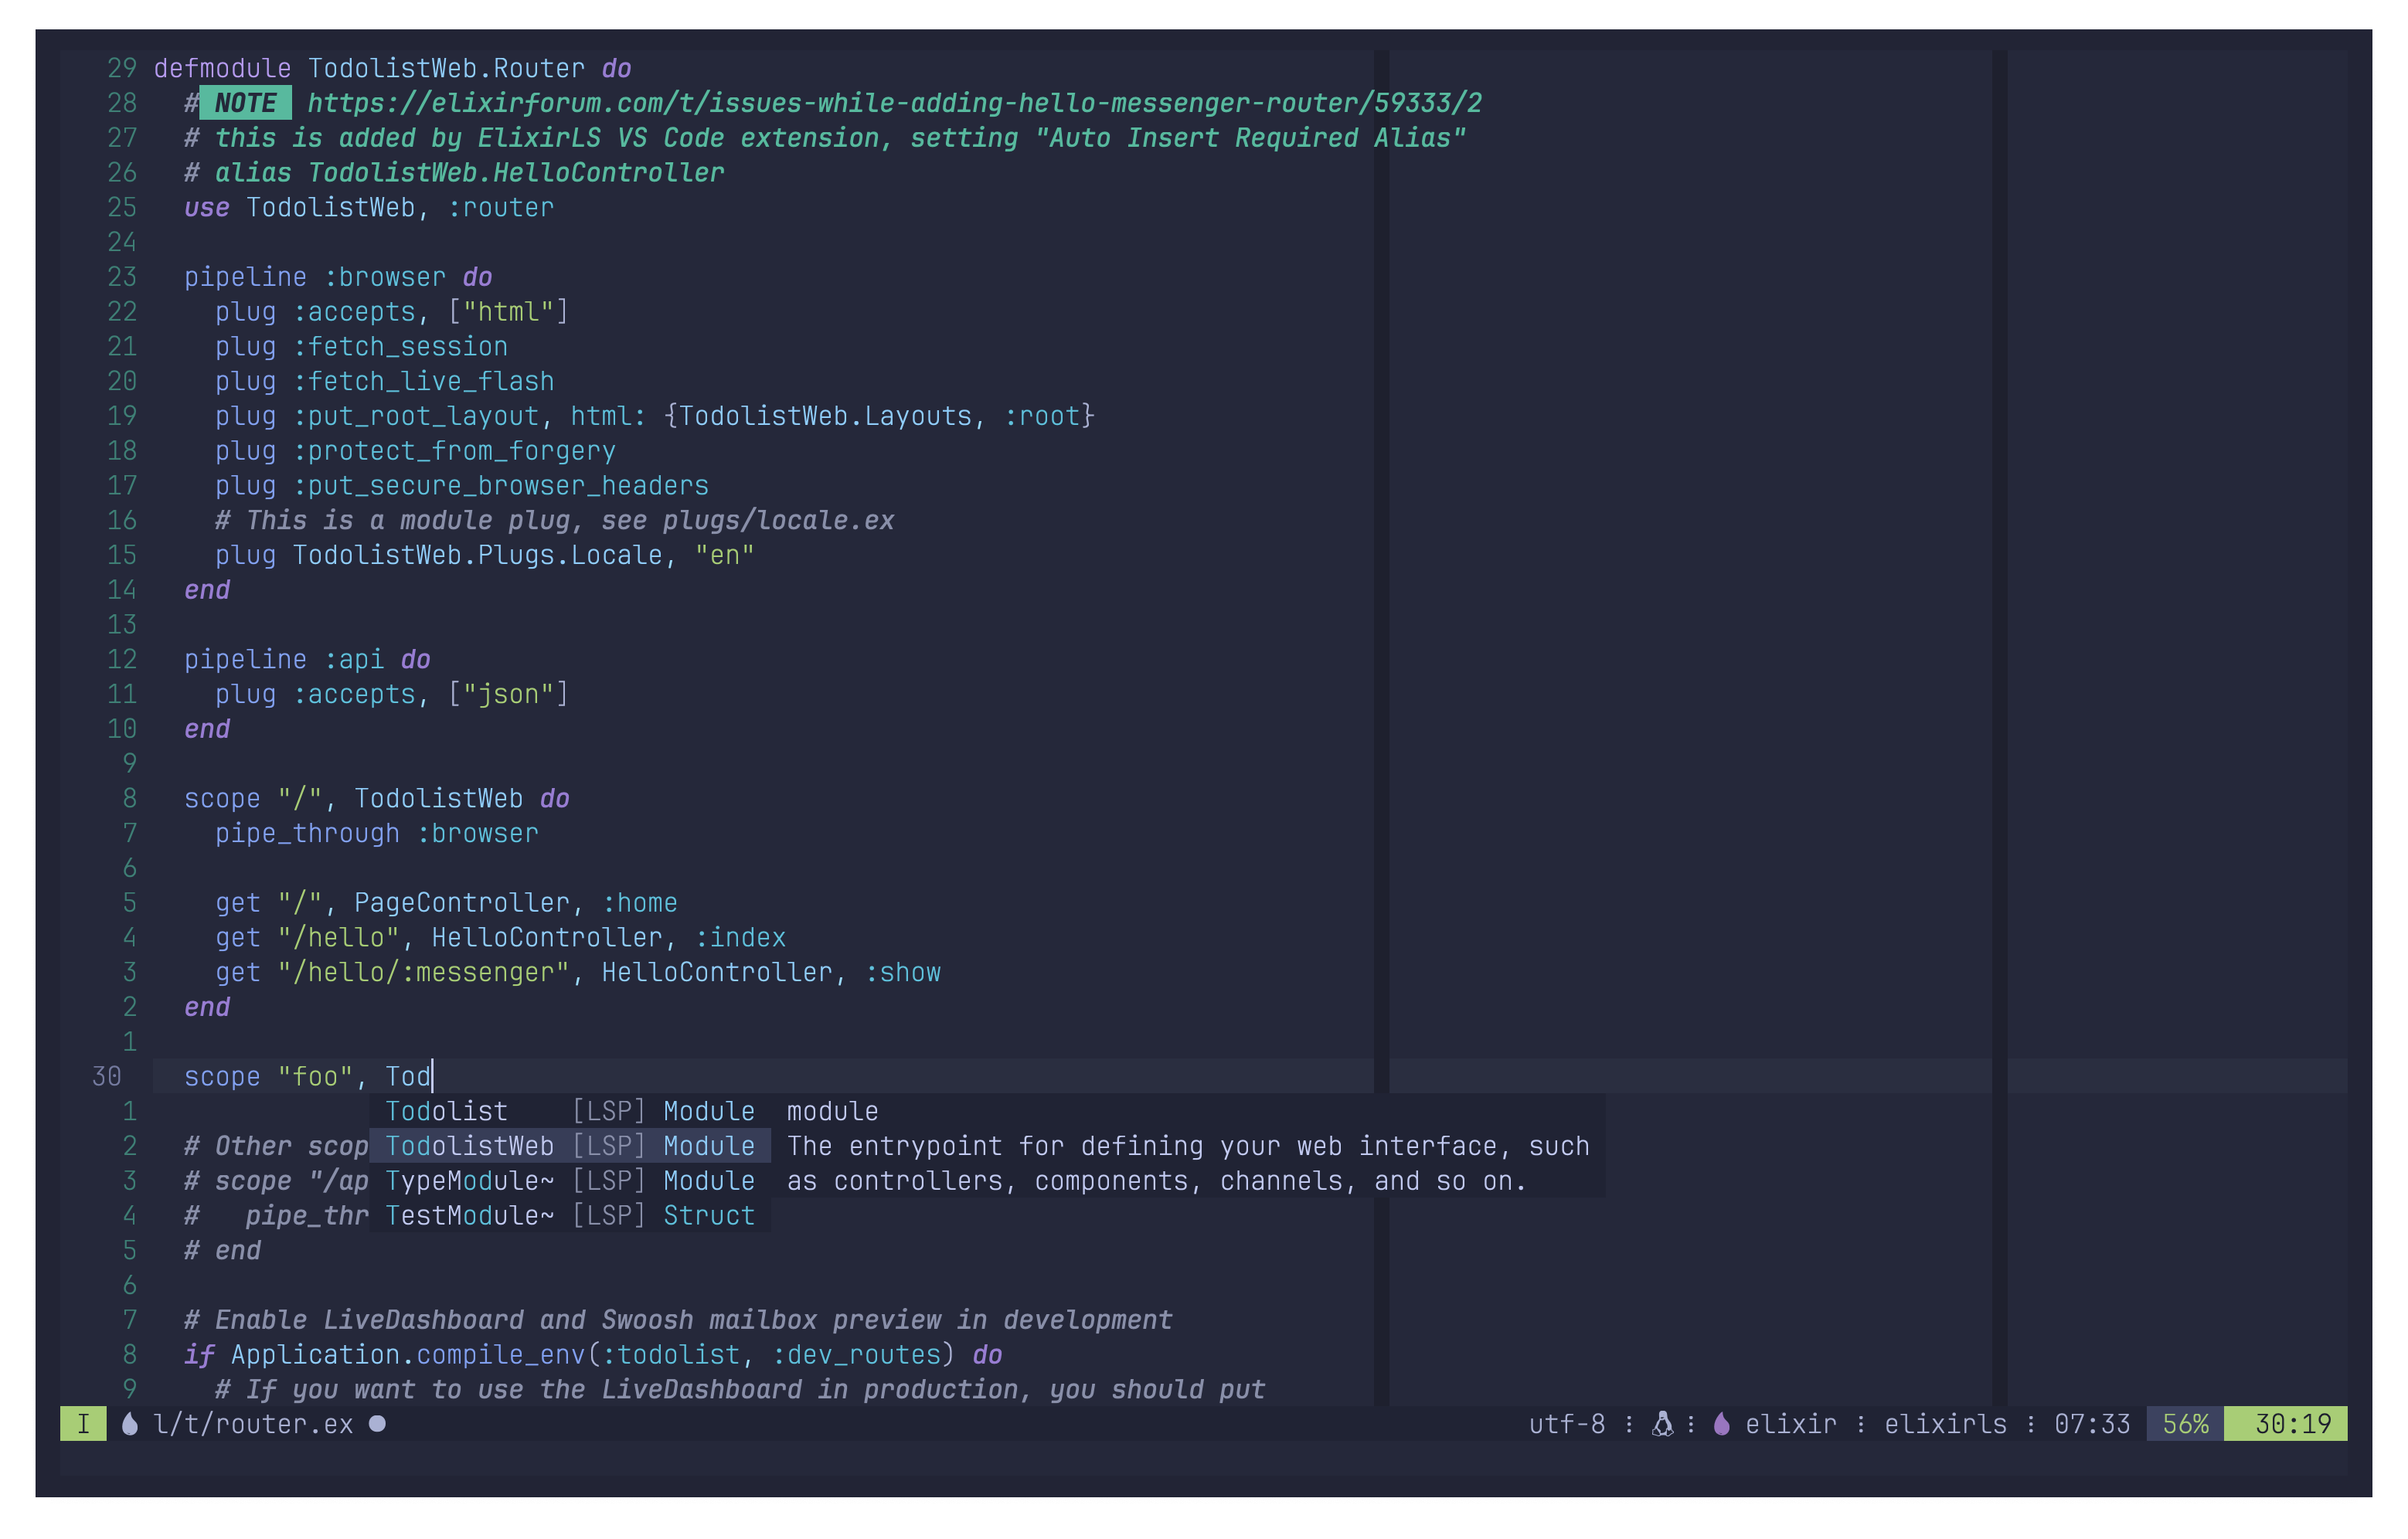Click the green insert-mode indicator "I"
The width and height of the screenshot is (2408, 1539).
pos(84,1424)
